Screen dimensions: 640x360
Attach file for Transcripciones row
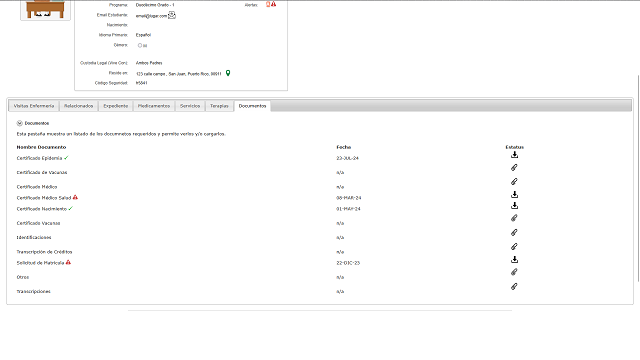pos(514,287)
